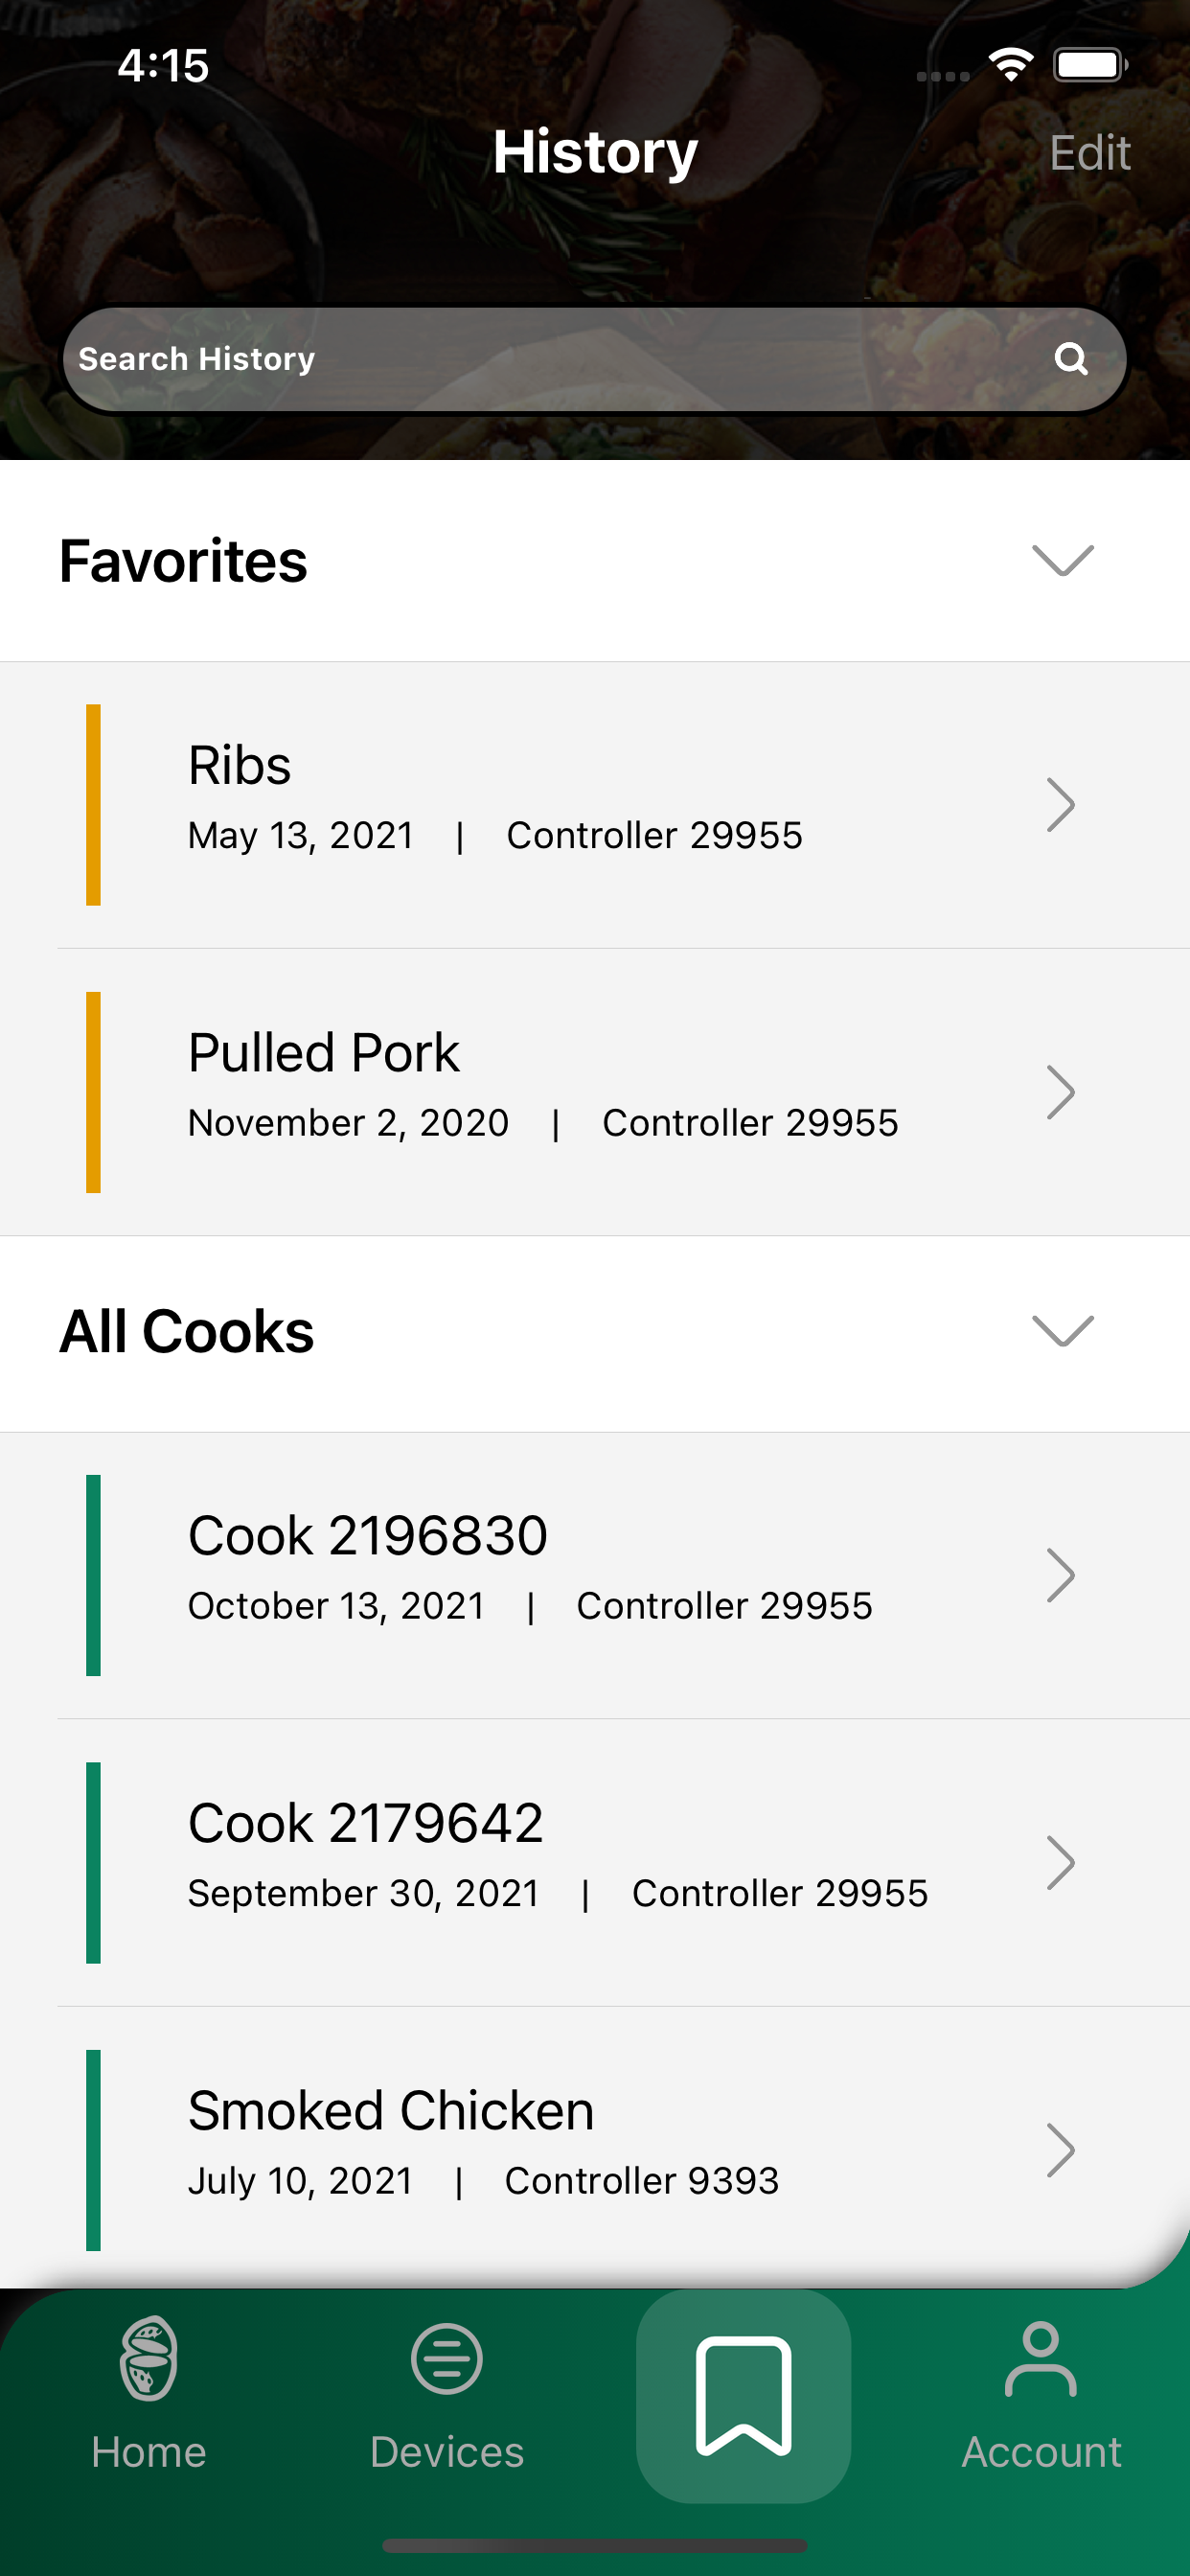Collapse the All Cooks section
The height and width of the screenshot is (2576, 1190).
[x=1063, y=1331]
